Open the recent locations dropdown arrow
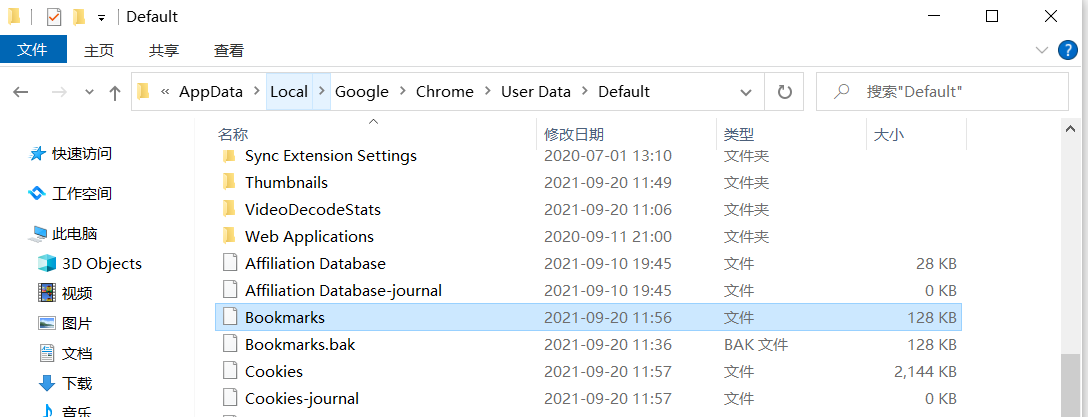 click(89, 92)
